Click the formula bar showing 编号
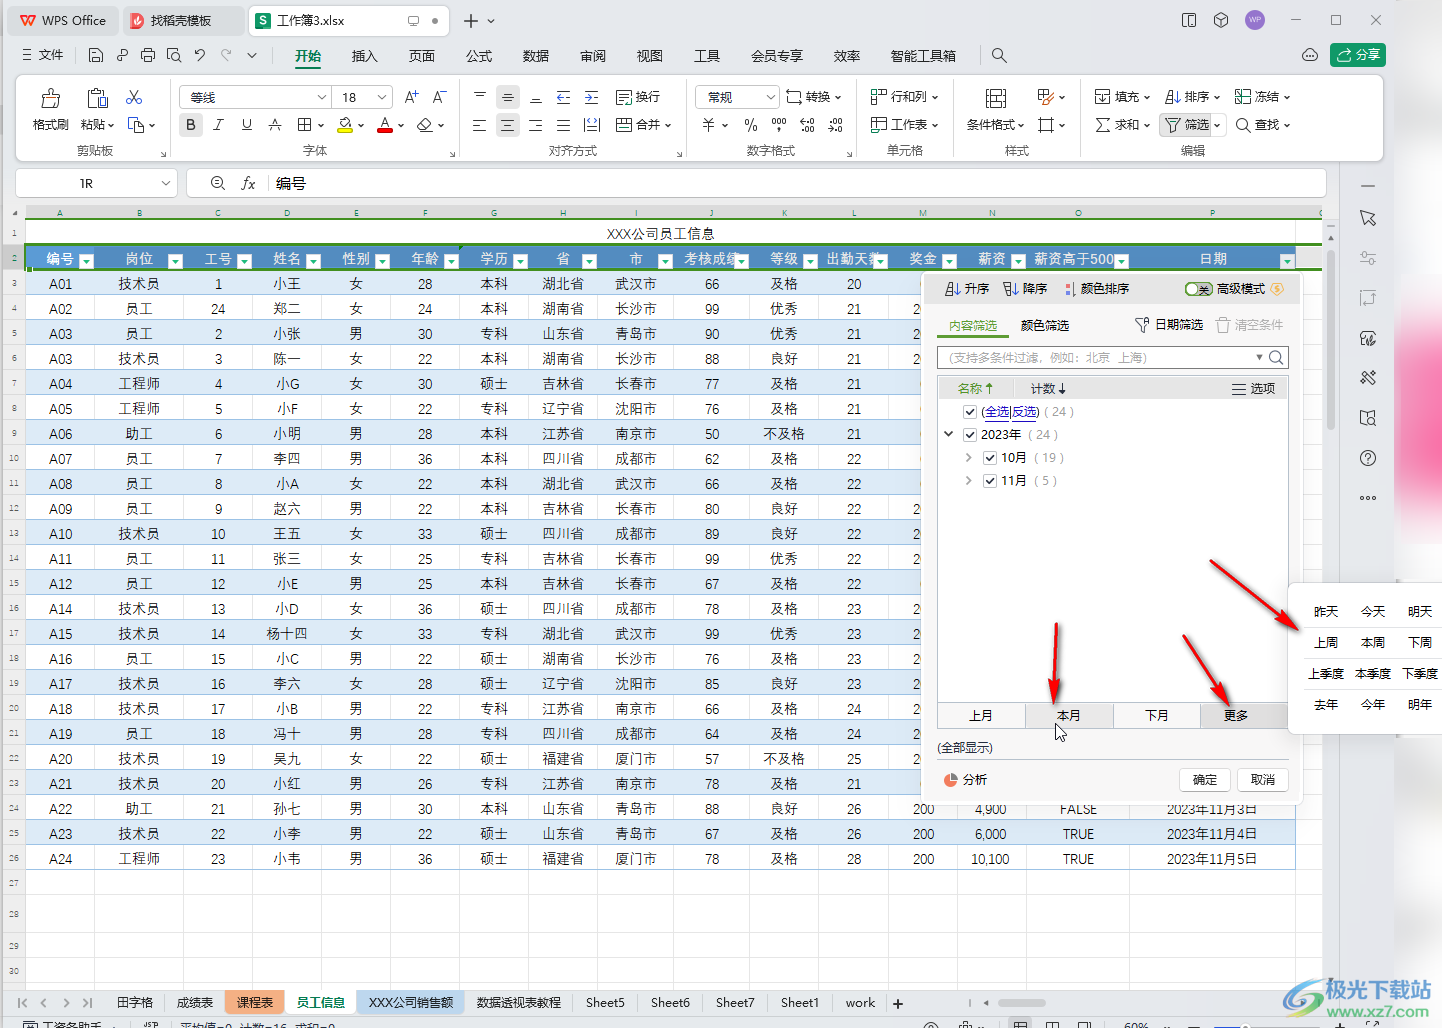 click(798, 184)
